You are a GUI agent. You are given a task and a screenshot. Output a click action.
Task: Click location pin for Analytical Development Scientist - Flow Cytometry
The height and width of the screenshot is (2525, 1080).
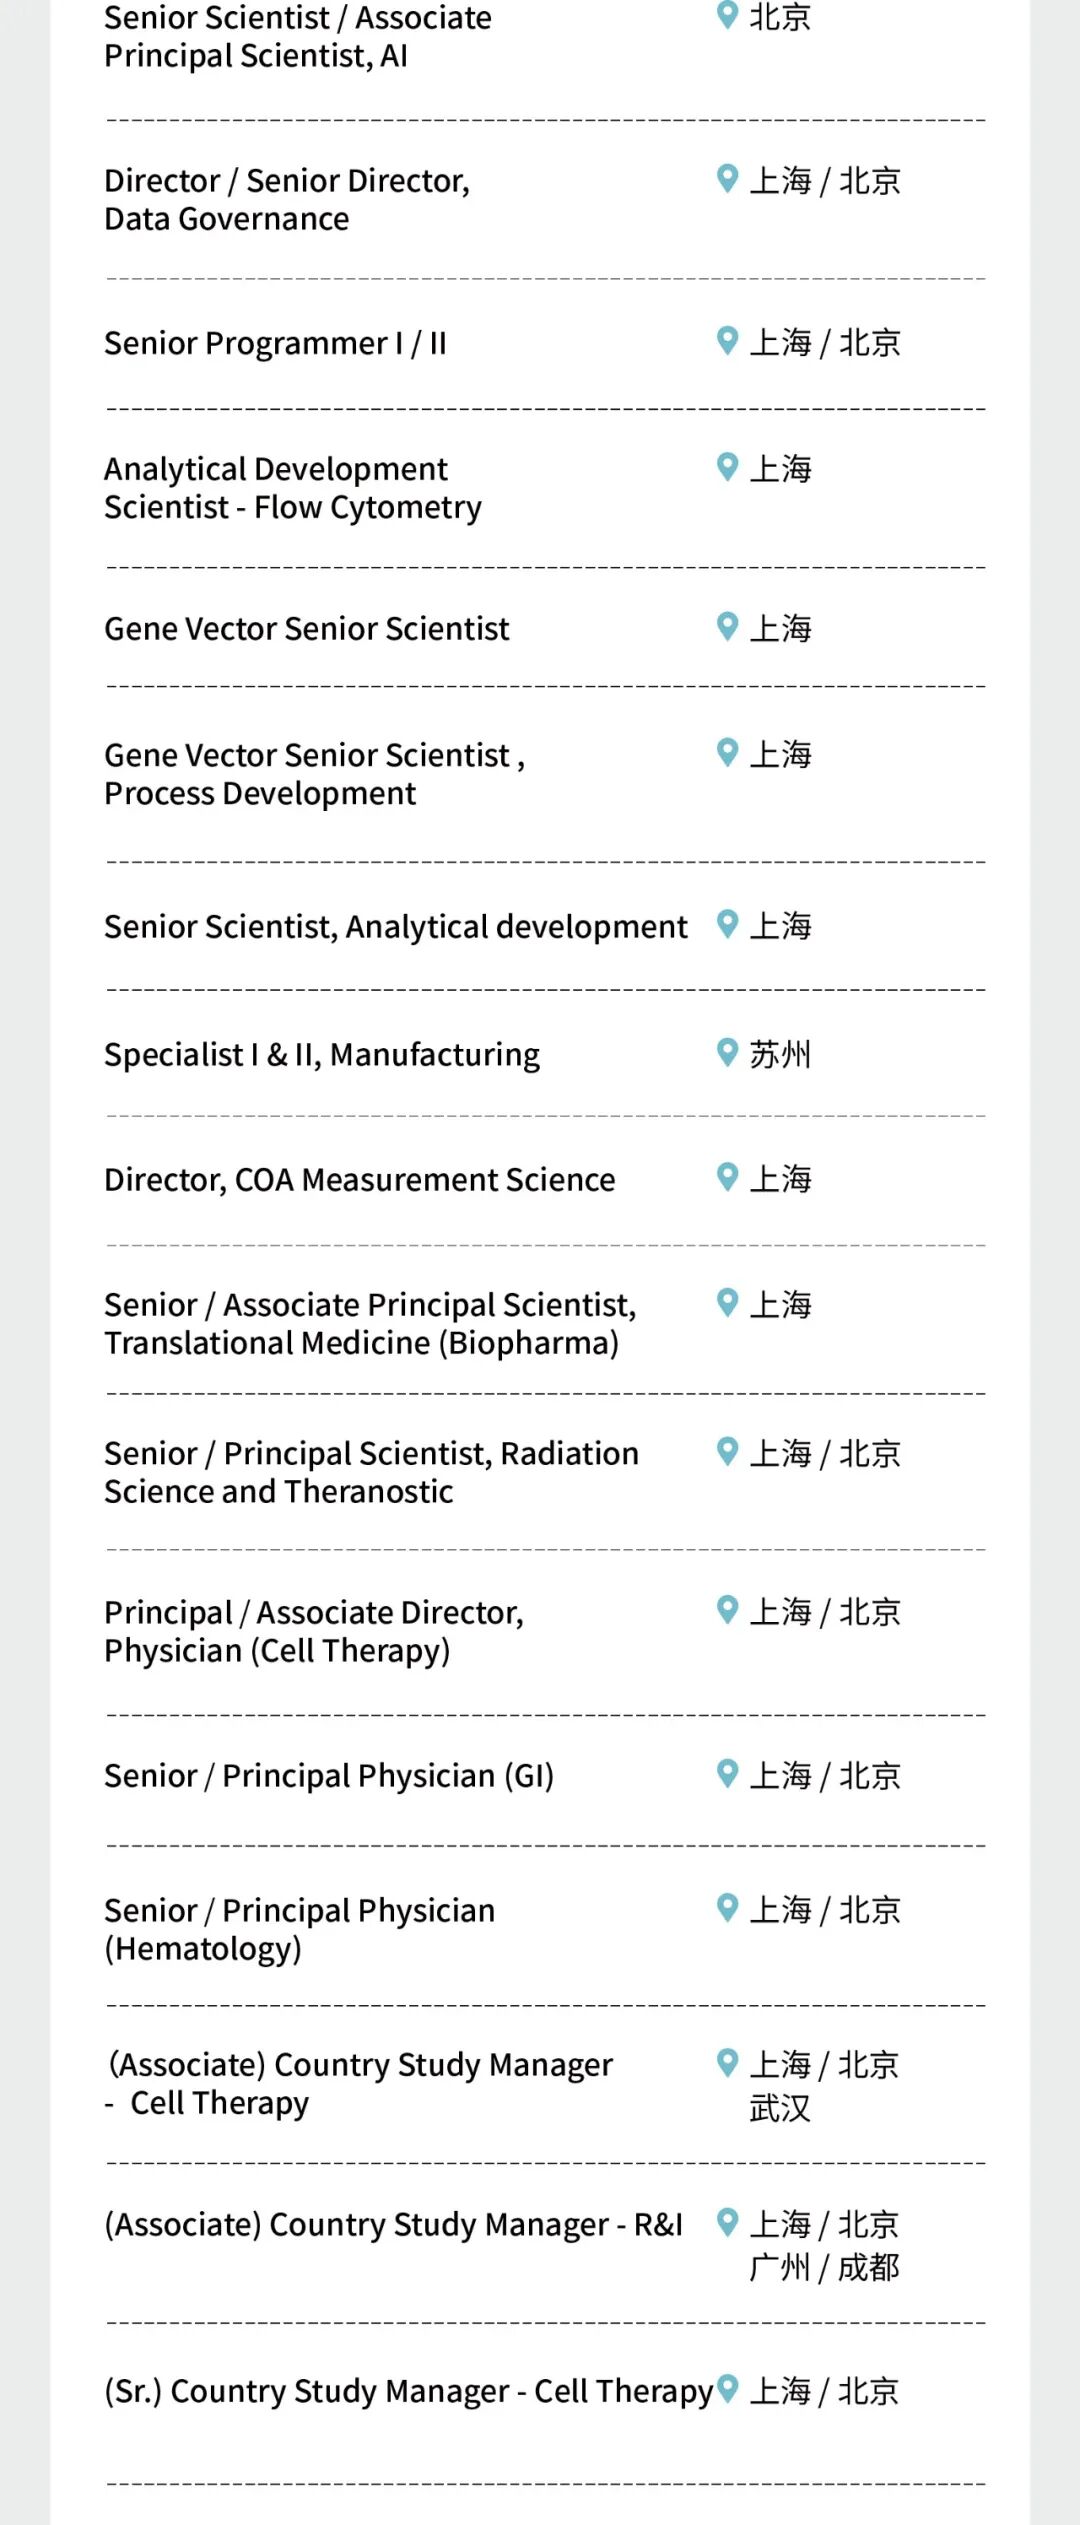click(728, 467)
